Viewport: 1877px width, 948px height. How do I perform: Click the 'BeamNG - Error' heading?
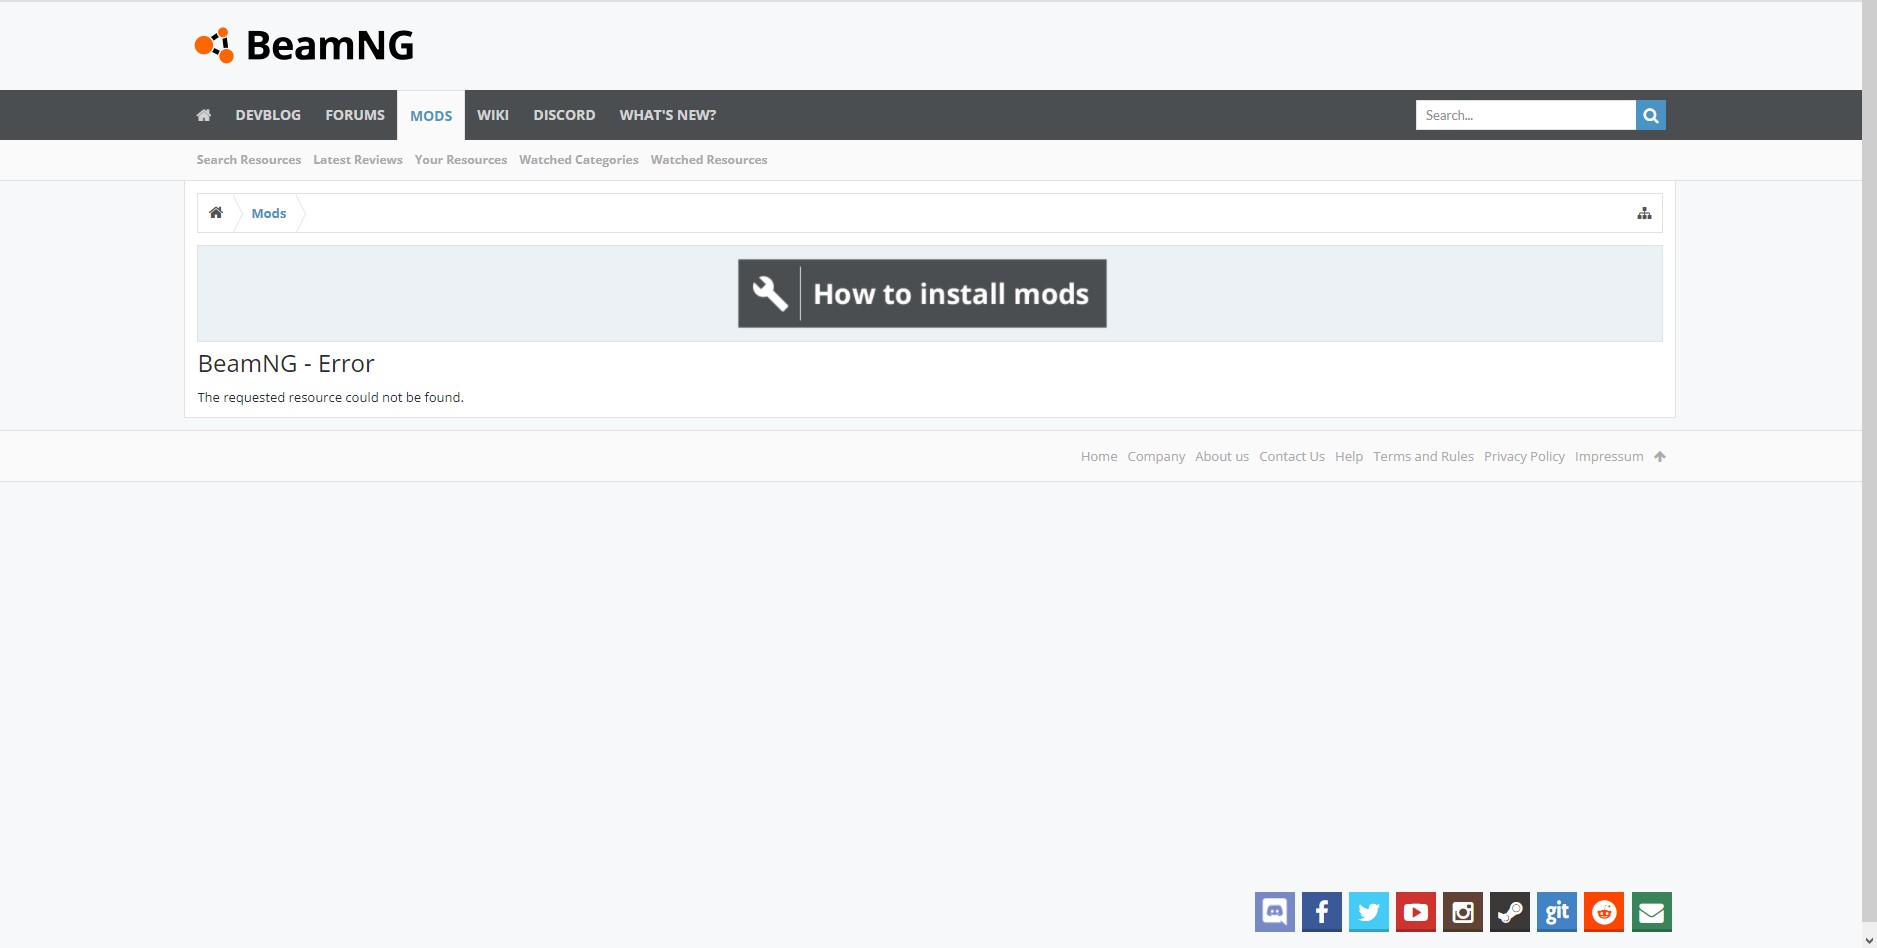coord(286,364)
